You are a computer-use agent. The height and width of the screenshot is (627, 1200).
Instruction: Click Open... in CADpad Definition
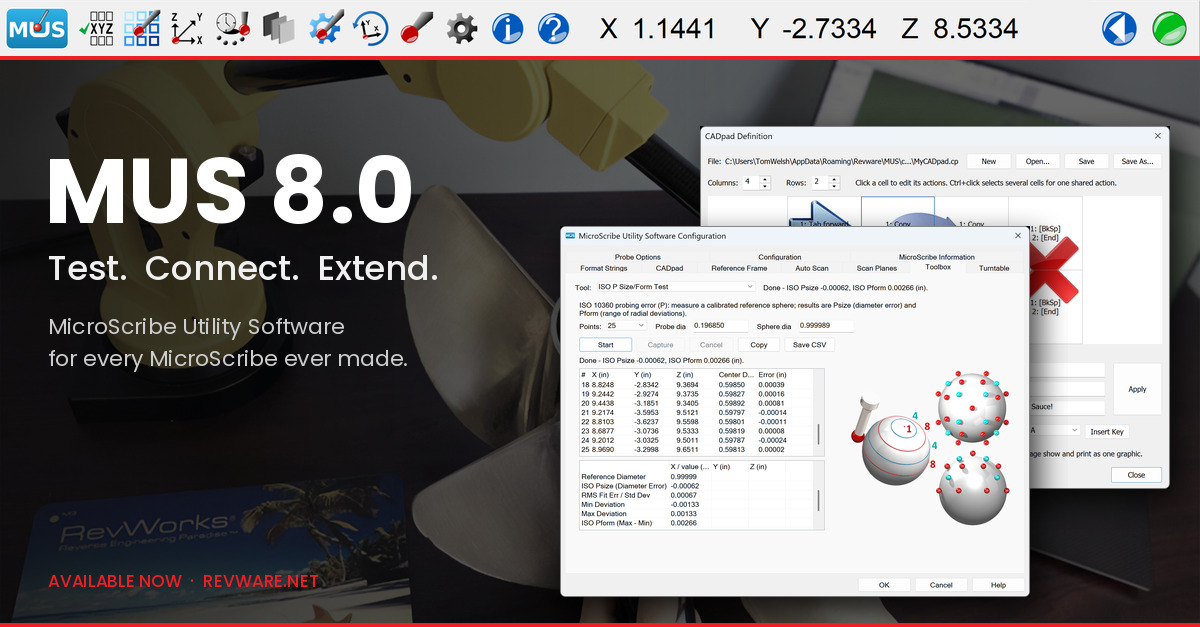pos(1037,161)
